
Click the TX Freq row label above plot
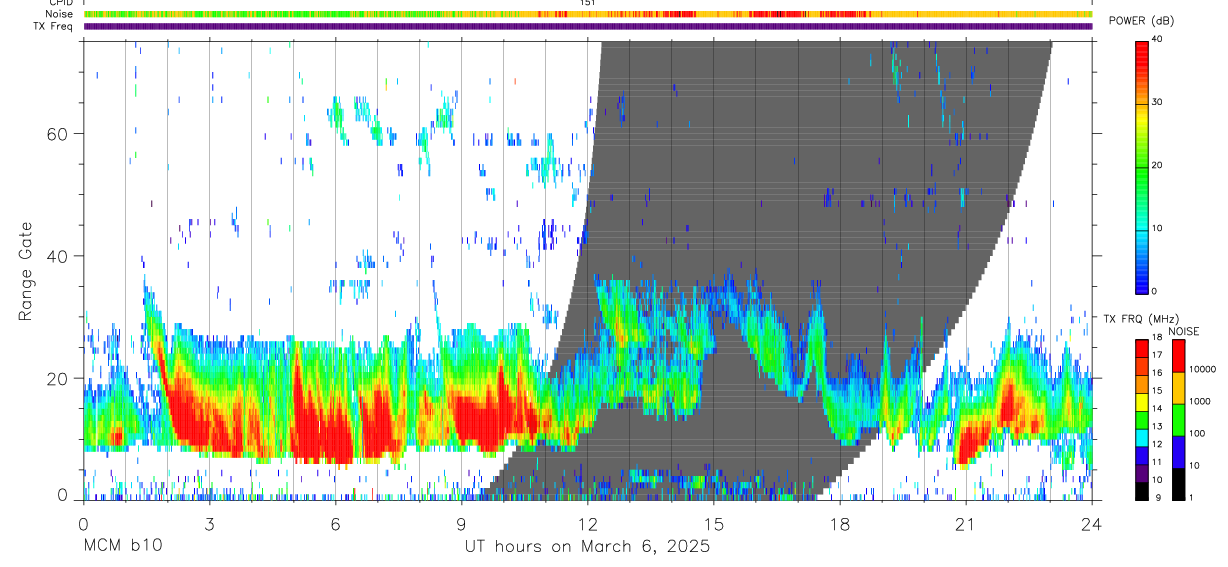coord(55,26)
